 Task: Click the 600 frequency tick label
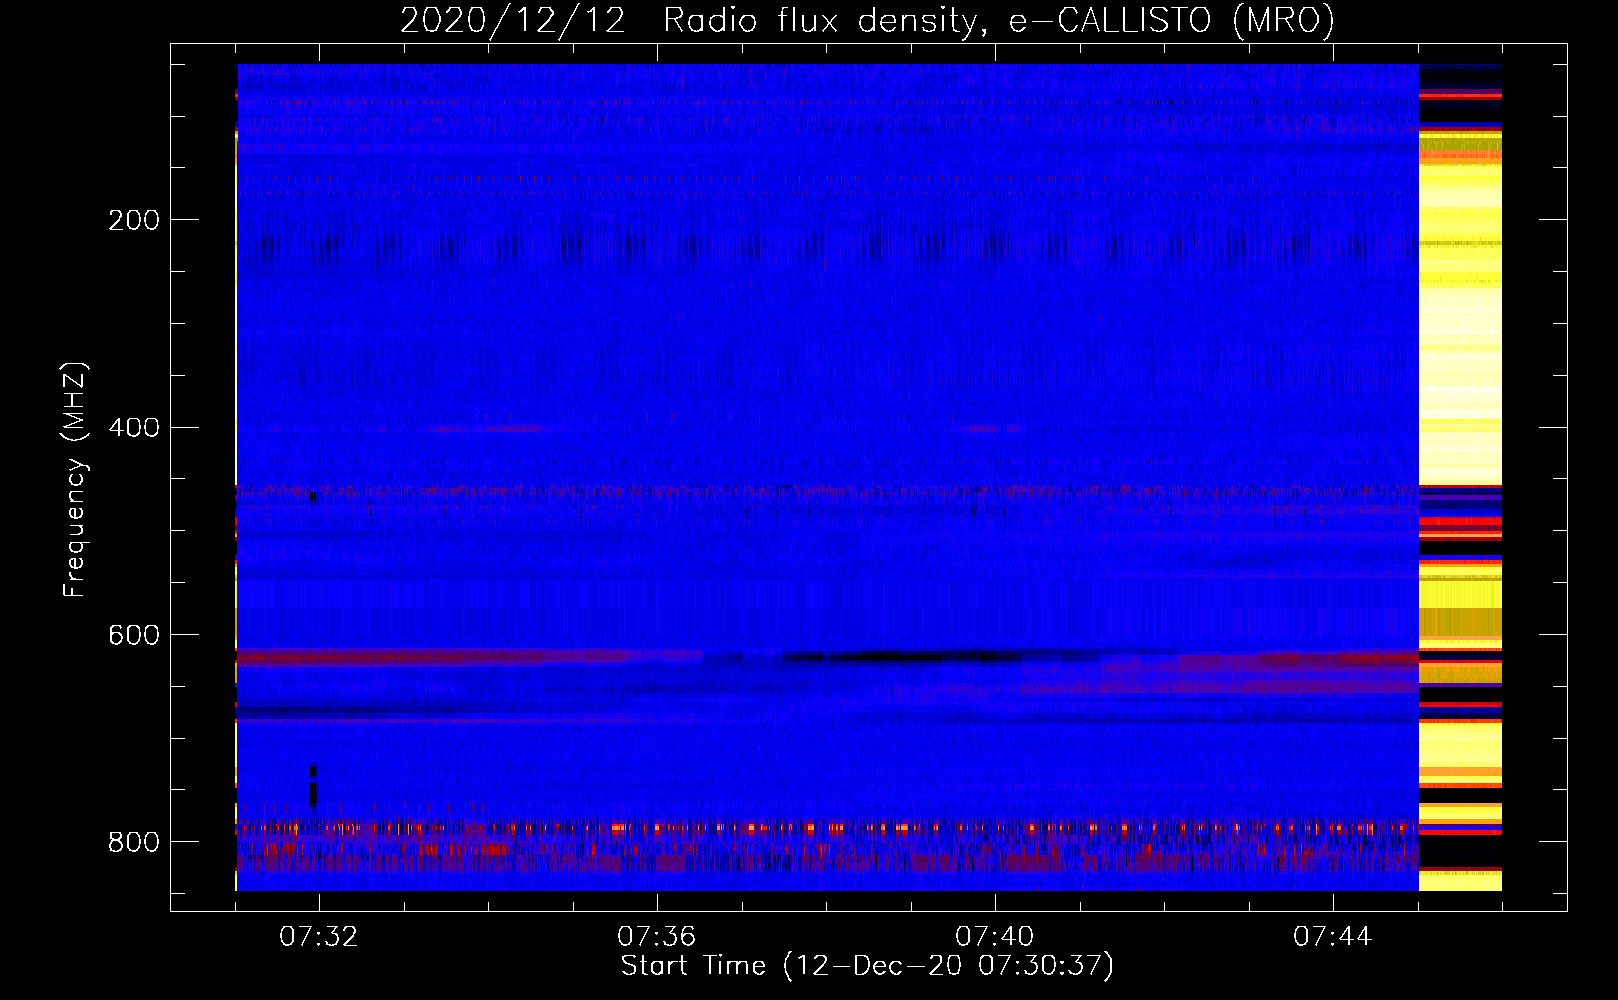point(134,636)
